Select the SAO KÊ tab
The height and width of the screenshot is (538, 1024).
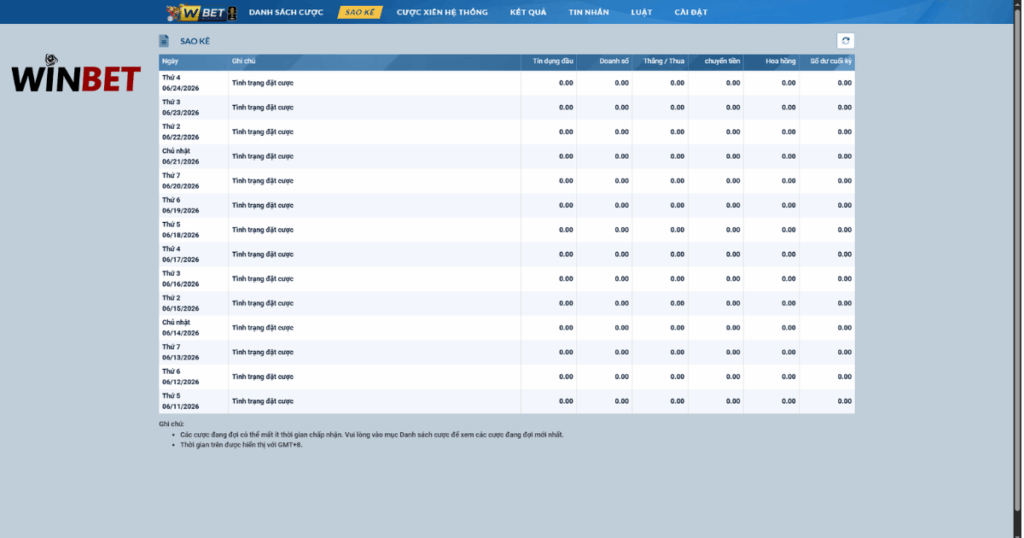tap(360, 12)
